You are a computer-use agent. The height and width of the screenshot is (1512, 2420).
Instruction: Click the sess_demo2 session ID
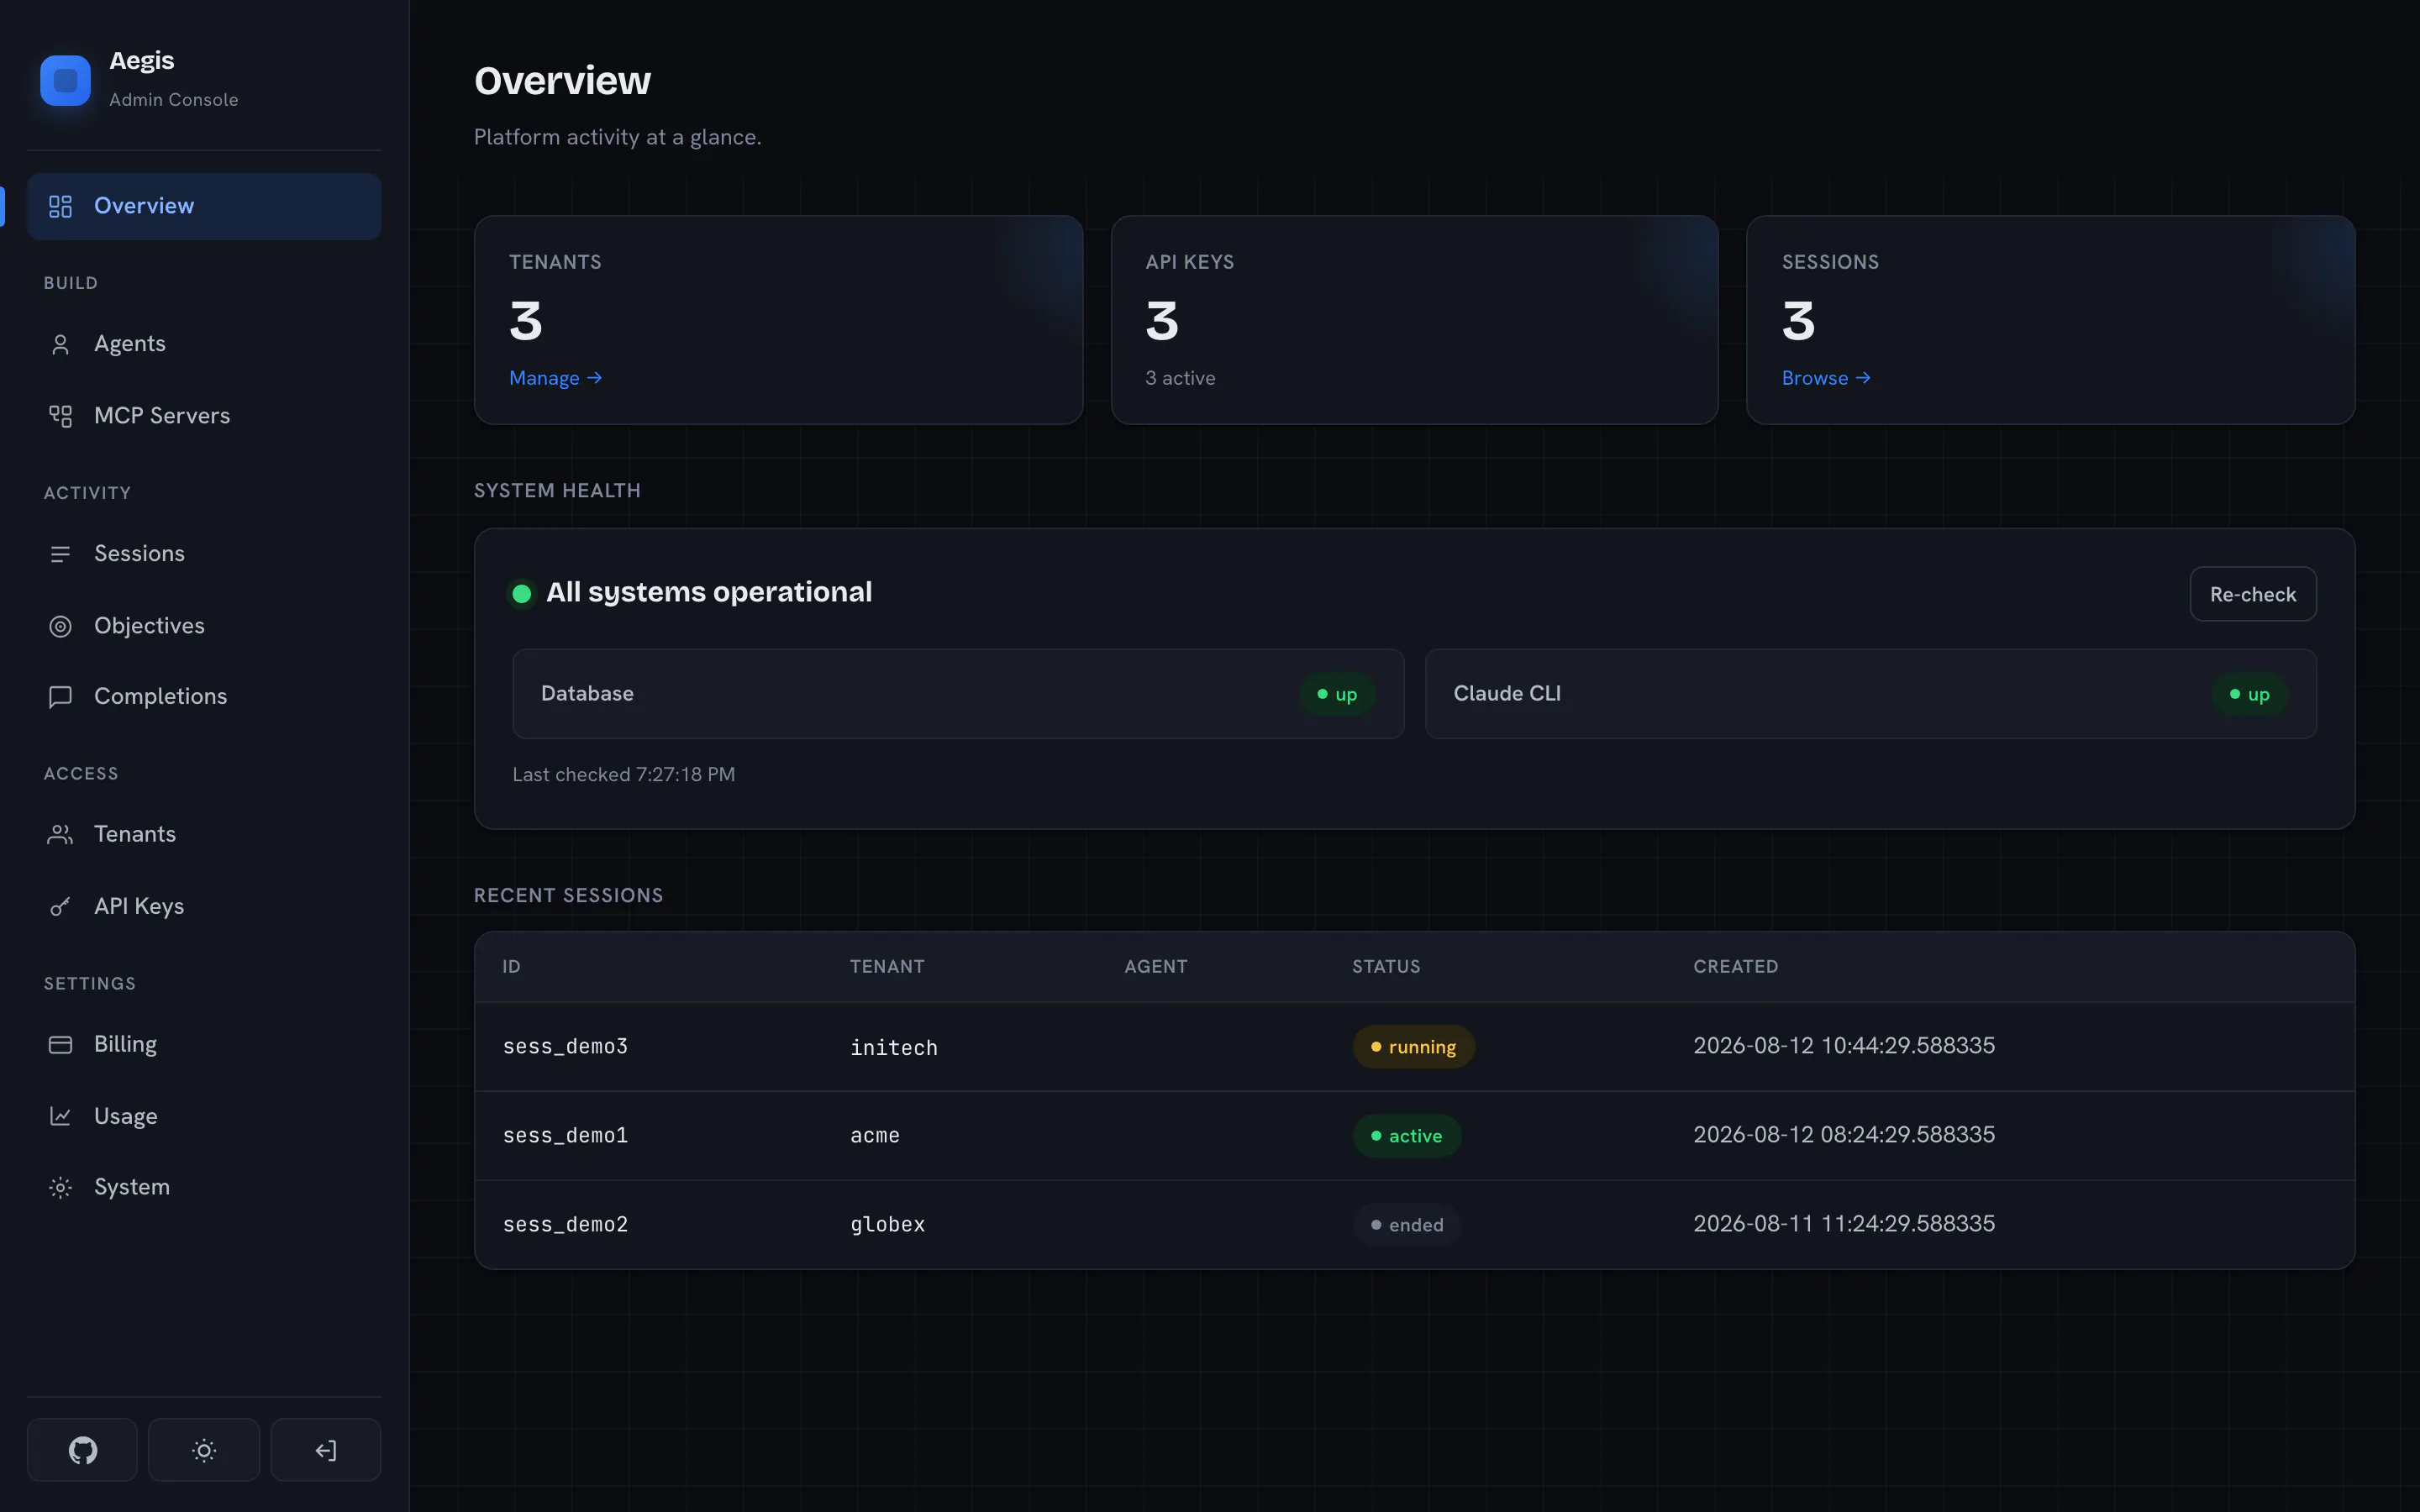(565, 1224)
